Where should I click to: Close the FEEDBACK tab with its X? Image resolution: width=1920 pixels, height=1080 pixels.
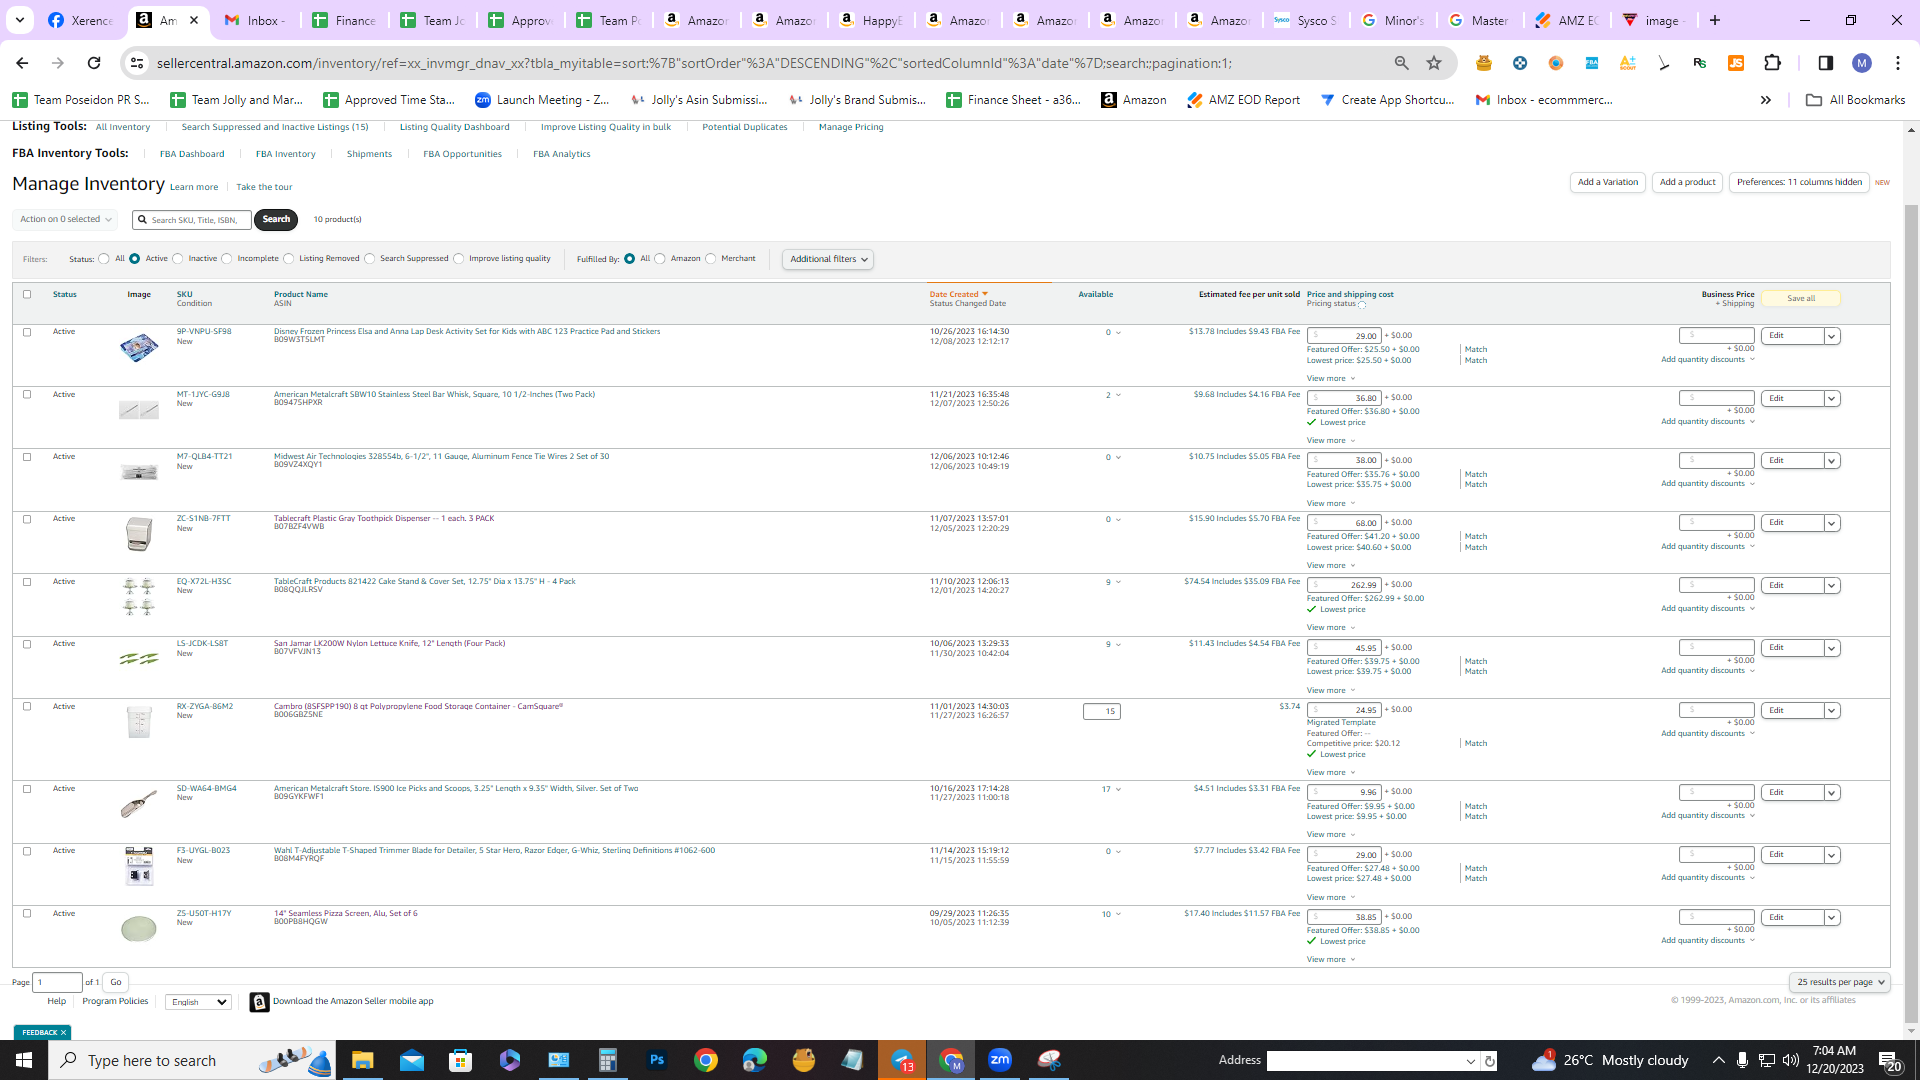click(63, 1032)
